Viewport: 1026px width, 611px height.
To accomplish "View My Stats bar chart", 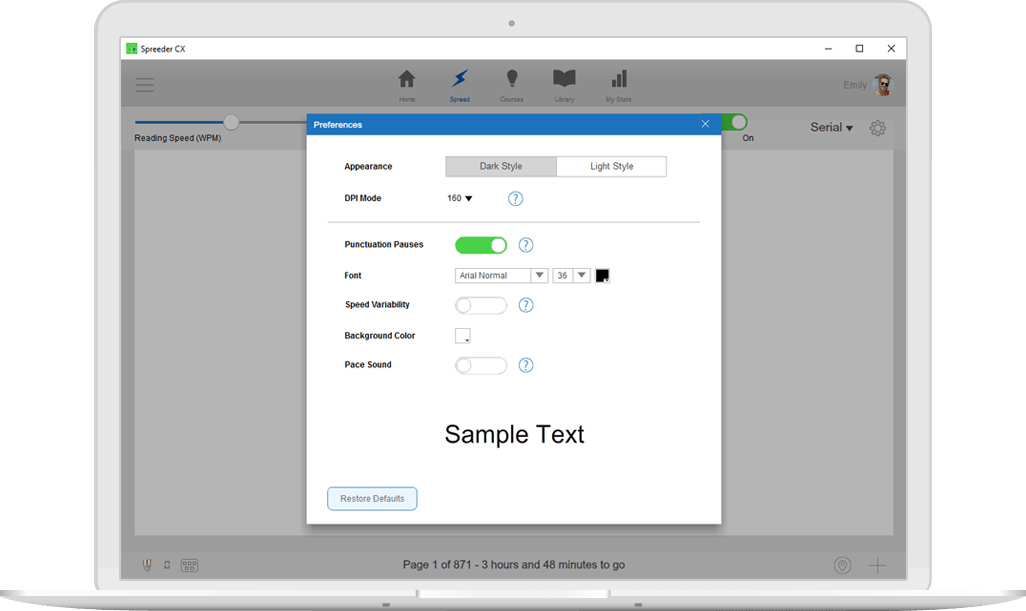I will pos(618,84).
